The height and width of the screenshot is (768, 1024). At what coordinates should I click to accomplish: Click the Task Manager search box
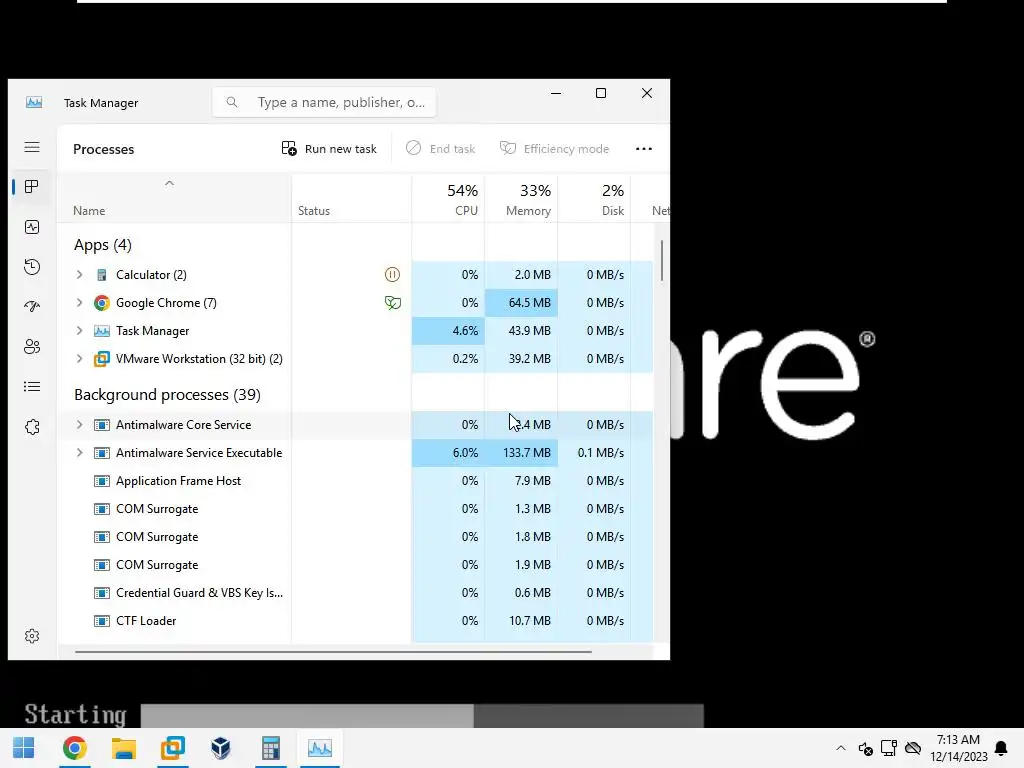(x=324, y=103)
